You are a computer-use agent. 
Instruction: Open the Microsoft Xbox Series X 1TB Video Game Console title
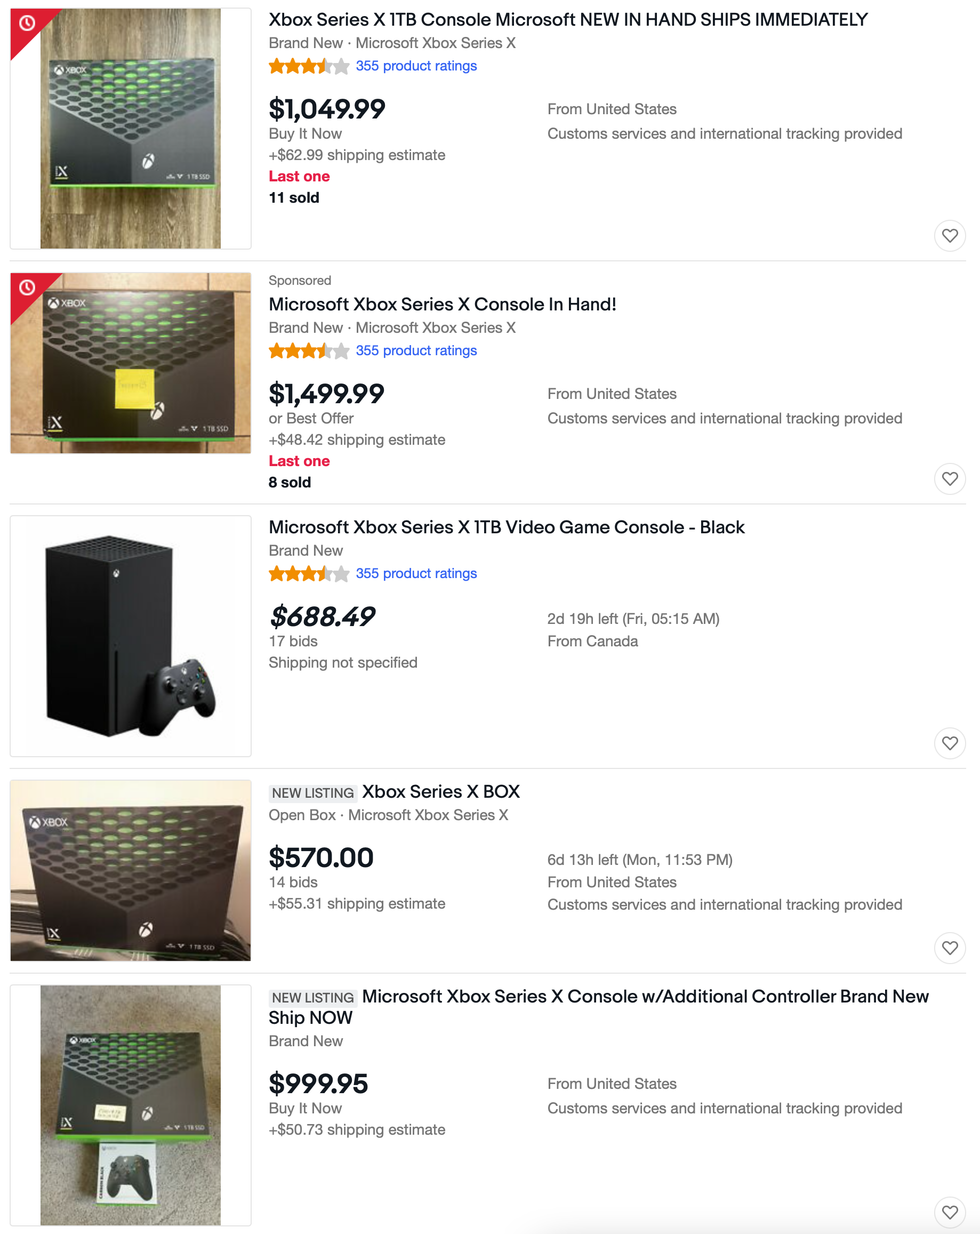pos(505,527)
